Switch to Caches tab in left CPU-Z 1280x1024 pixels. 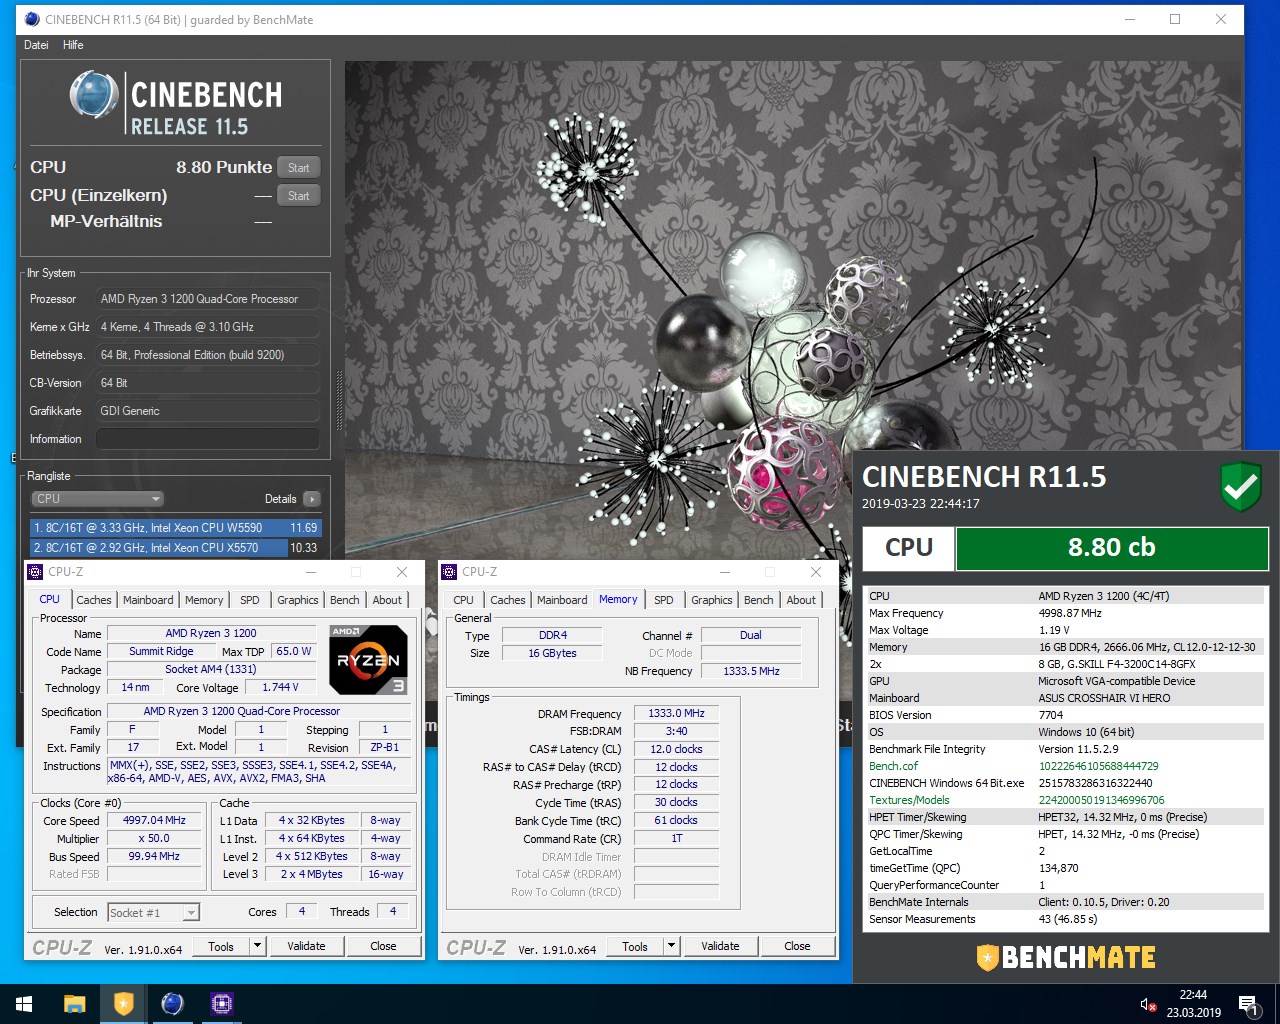coord(94,600)
